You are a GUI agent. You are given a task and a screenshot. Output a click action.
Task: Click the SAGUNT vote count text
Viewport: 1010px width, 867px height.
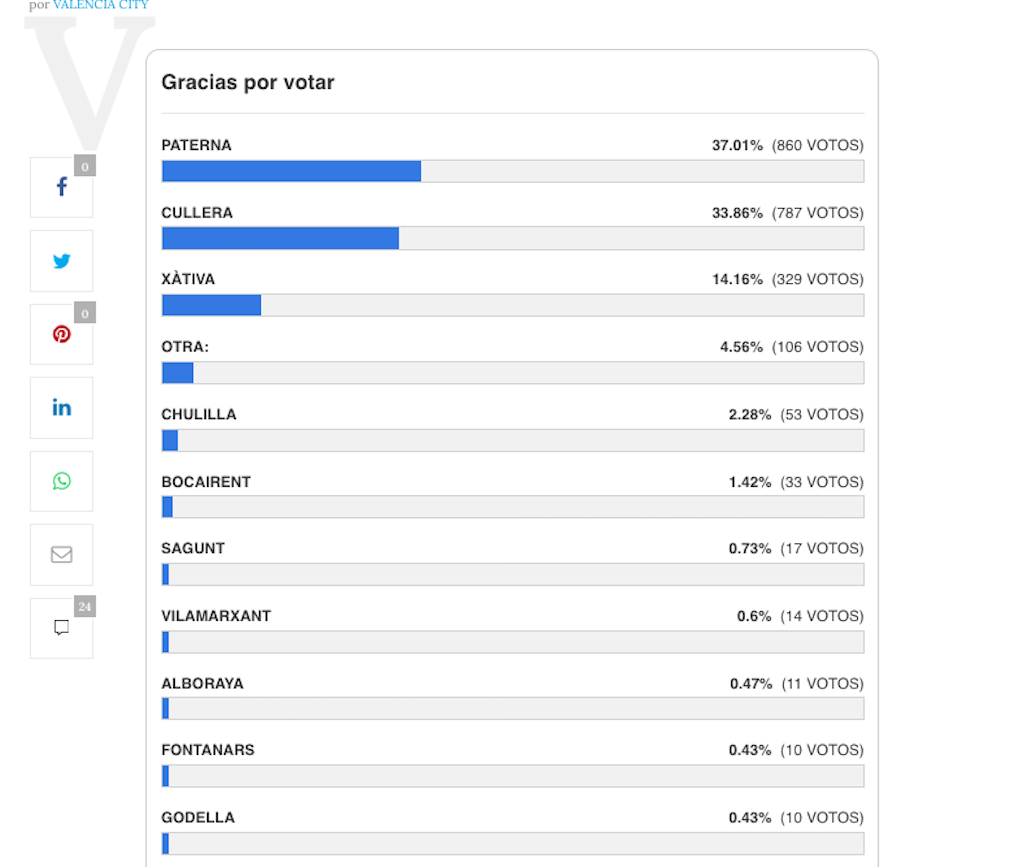(817, 548)
